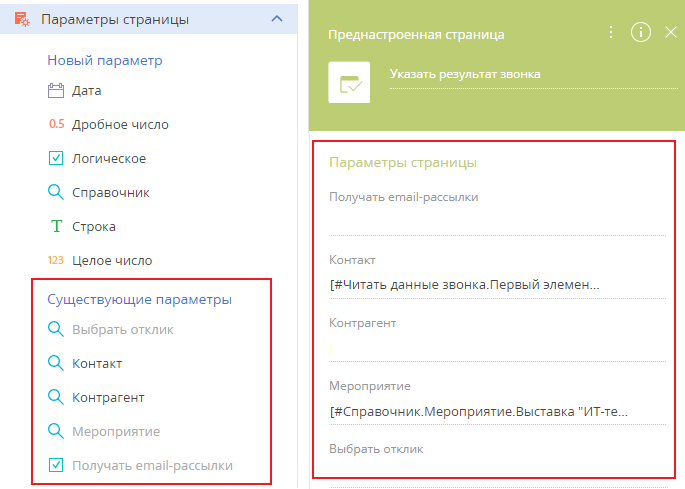This screenshot has width=685, height=489.
Task: Close the Преднастроенная страница panel
Action: 671,32
